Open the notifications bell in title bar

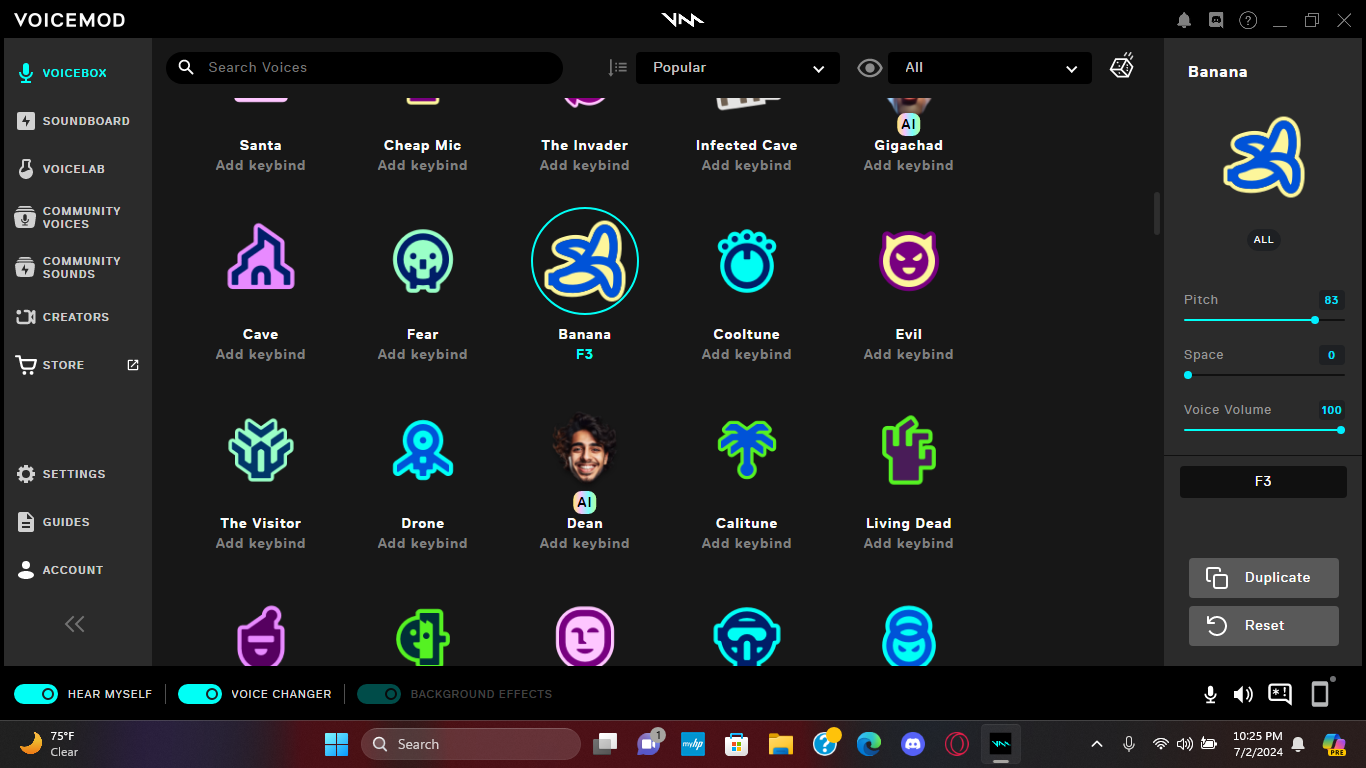[x=1184, y=20]
